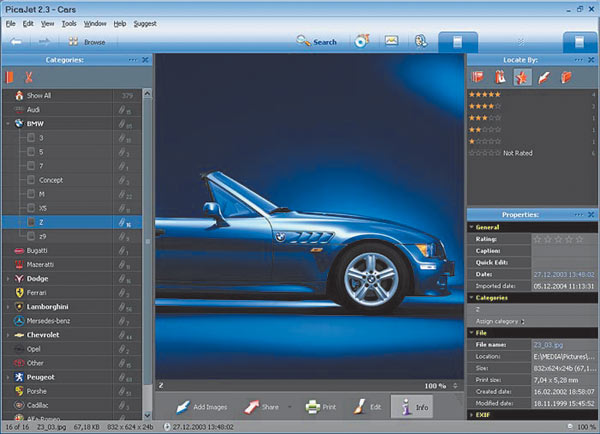Tick the checkbox for BMW 7
The height and width of the screenshot is (434, 600).
coord(31,166)
